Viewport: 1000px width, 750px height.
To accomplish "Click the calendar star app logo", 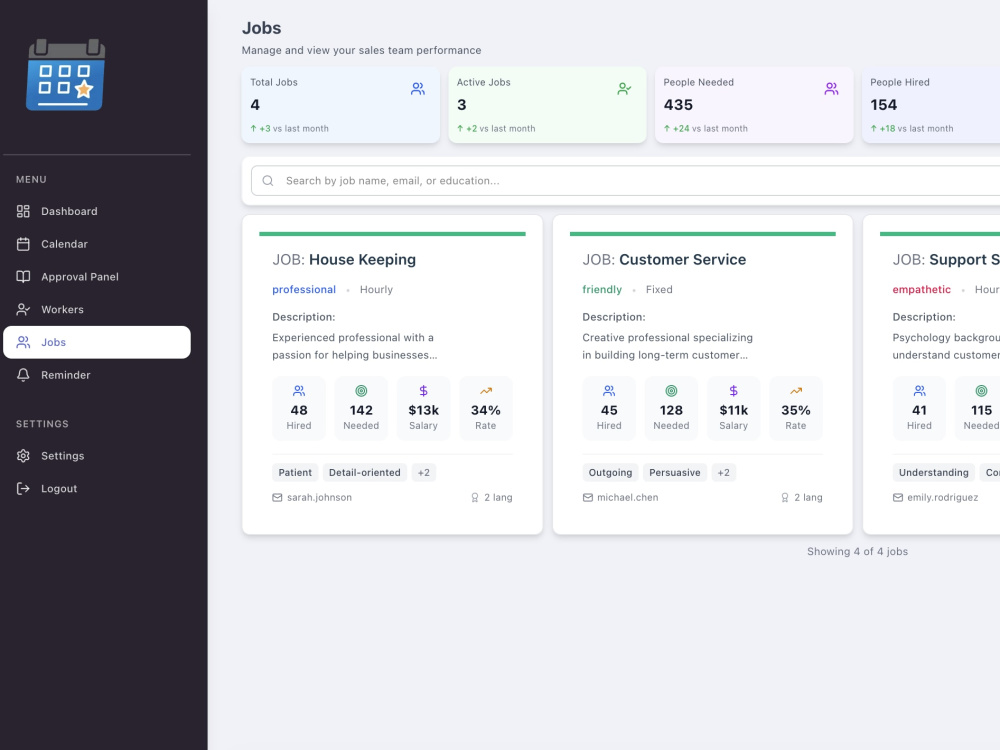I will (66, 75).
